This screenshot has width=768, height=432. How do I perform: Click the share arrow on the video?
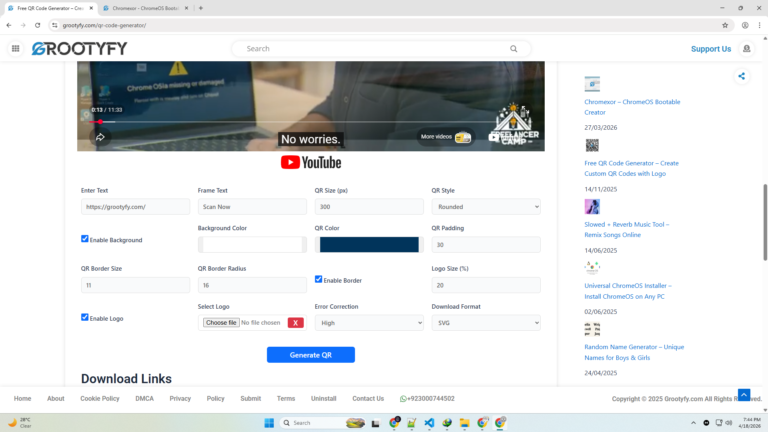click(100, 137)
